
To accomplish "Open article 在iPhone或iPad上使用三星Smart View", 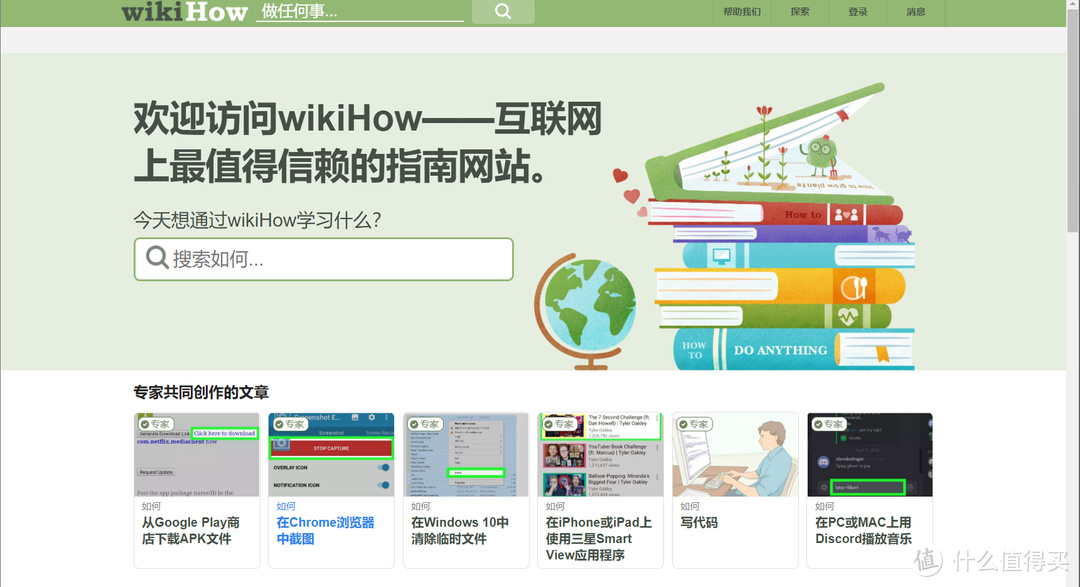I will pos(599,539).
